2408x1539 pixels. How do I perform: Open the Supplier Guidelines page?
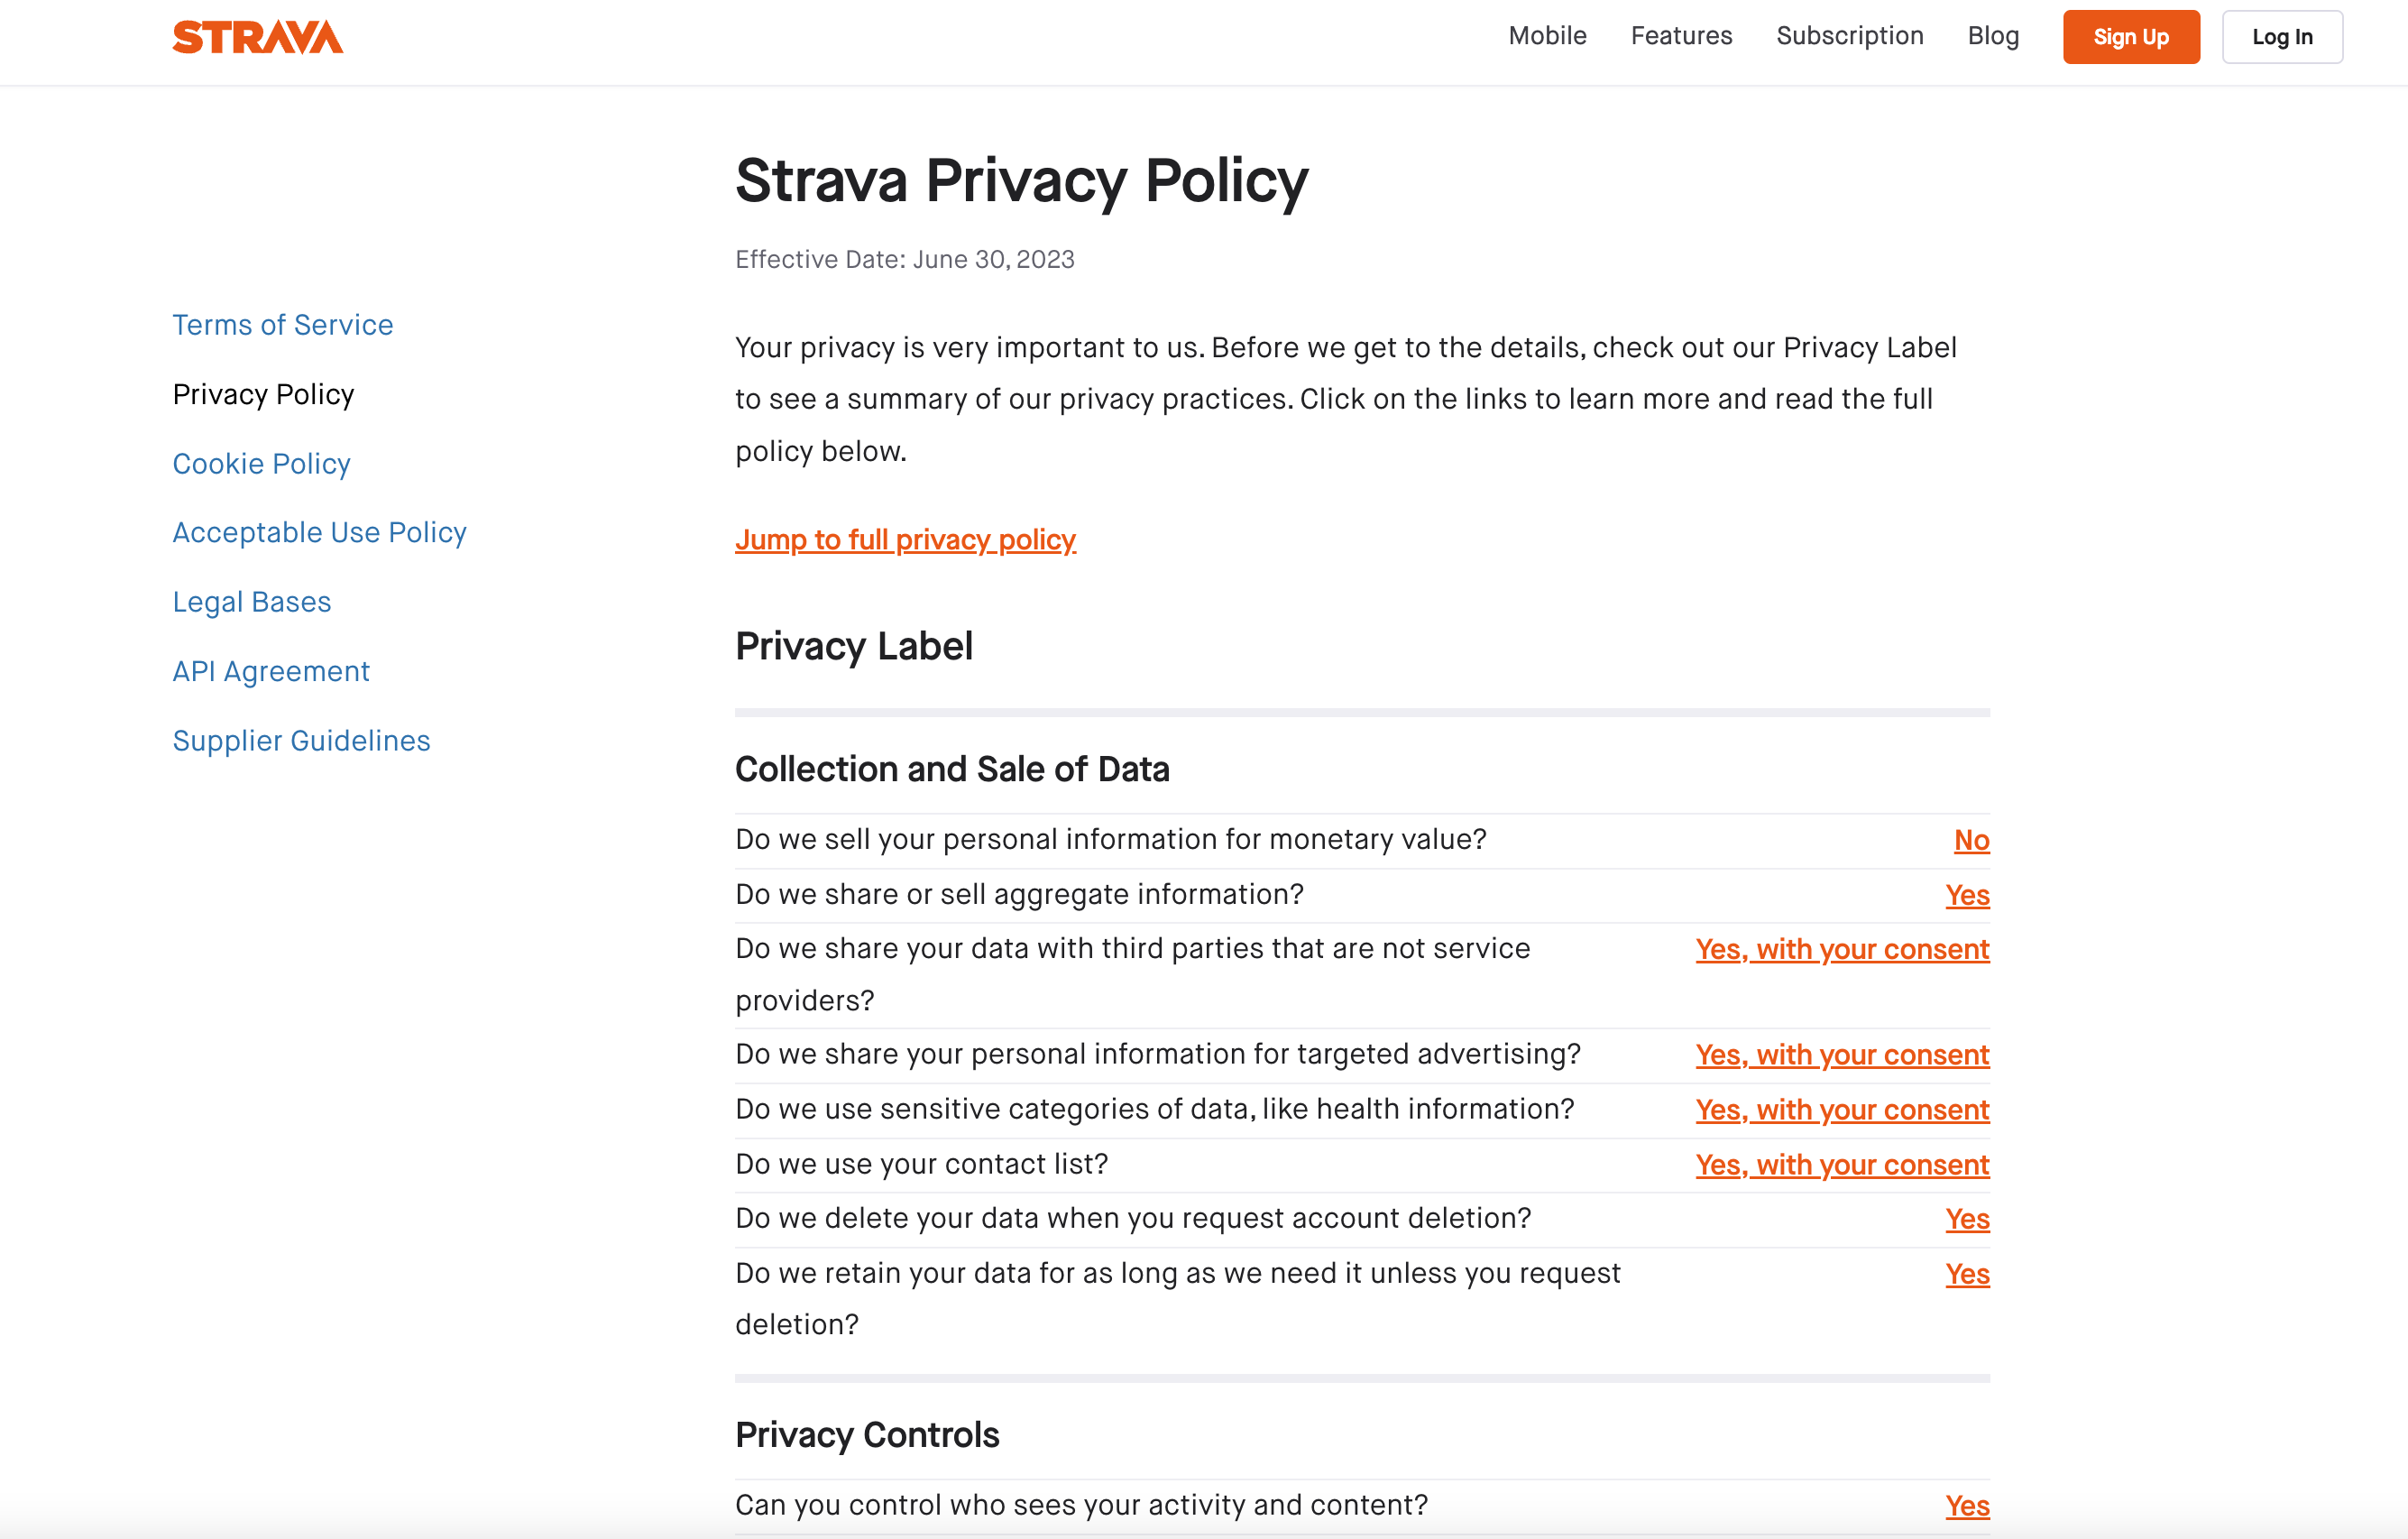(301, 740)
